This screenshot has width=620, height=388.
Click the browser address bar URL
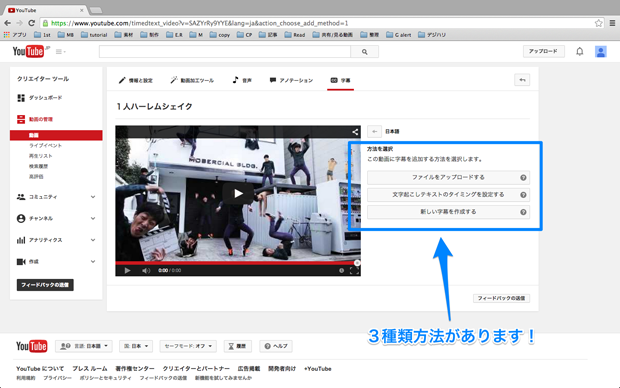click(x=200, y=23)
